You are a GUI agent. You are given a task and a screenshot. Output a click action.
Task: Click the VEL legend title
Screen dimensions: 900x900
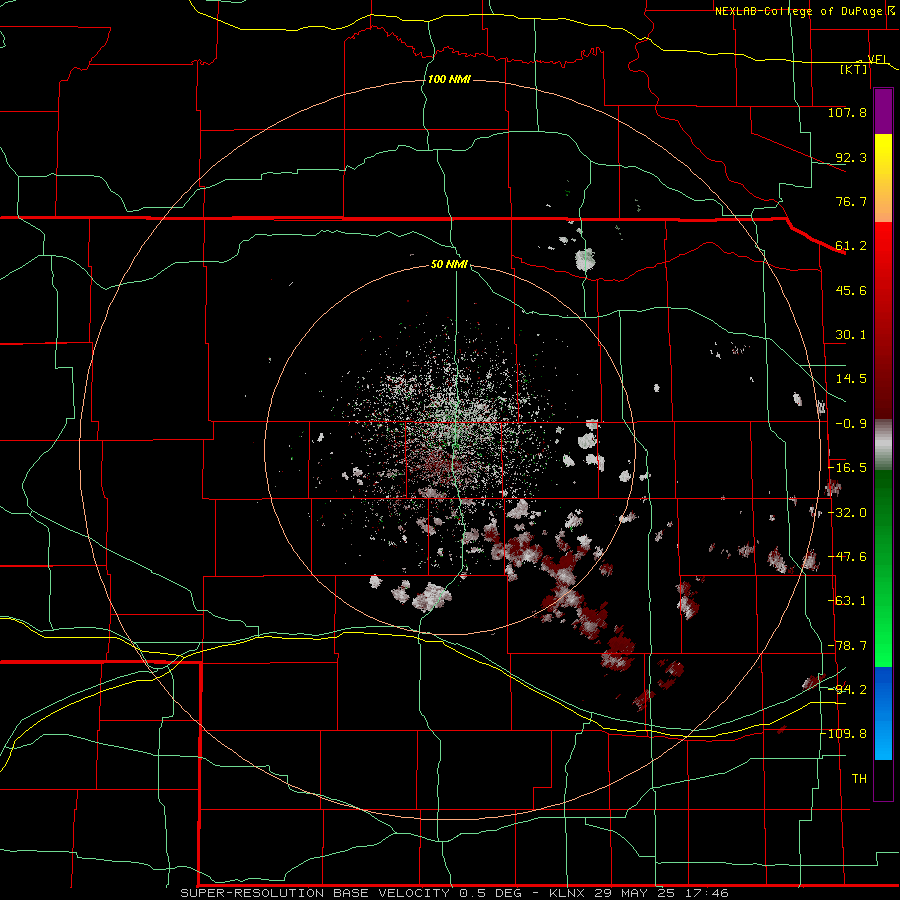click(878, 59)
